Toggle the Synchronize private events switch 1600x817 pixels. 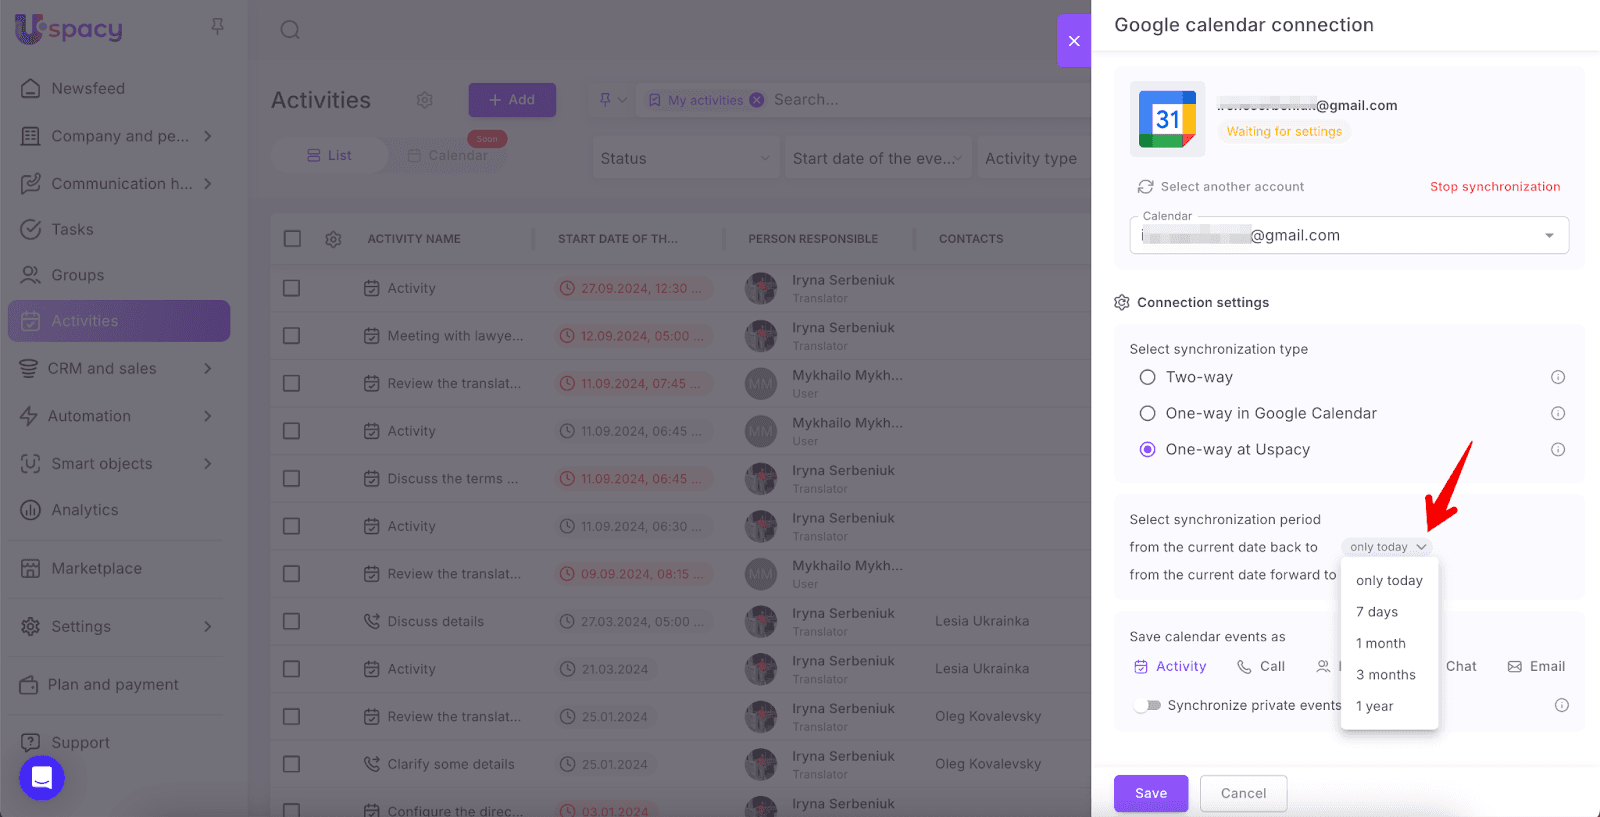coord(1147,705)
